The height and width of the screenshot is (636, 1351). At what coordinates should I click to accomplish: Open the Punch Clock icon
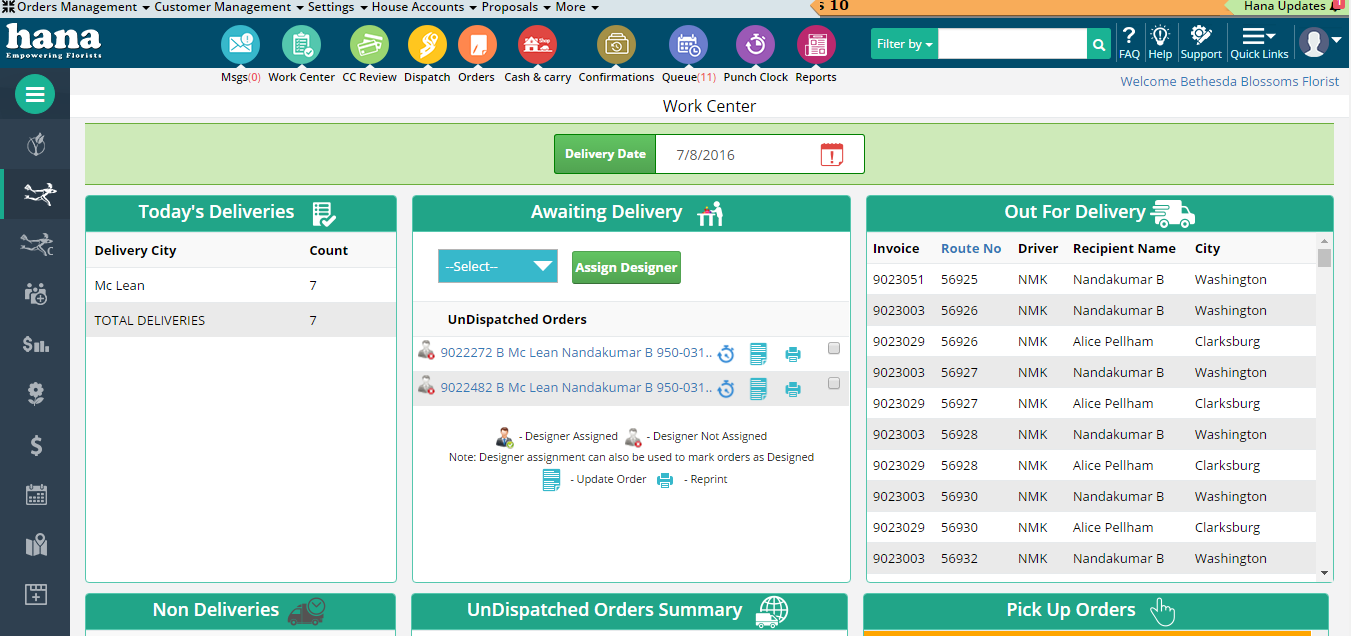coord(755,45)
